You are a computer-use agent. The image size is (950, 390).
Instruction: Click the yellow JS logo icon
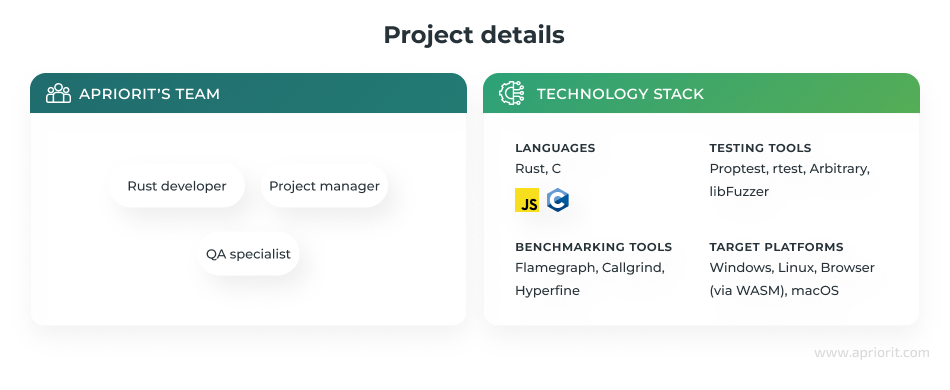[x=527, y=200]
